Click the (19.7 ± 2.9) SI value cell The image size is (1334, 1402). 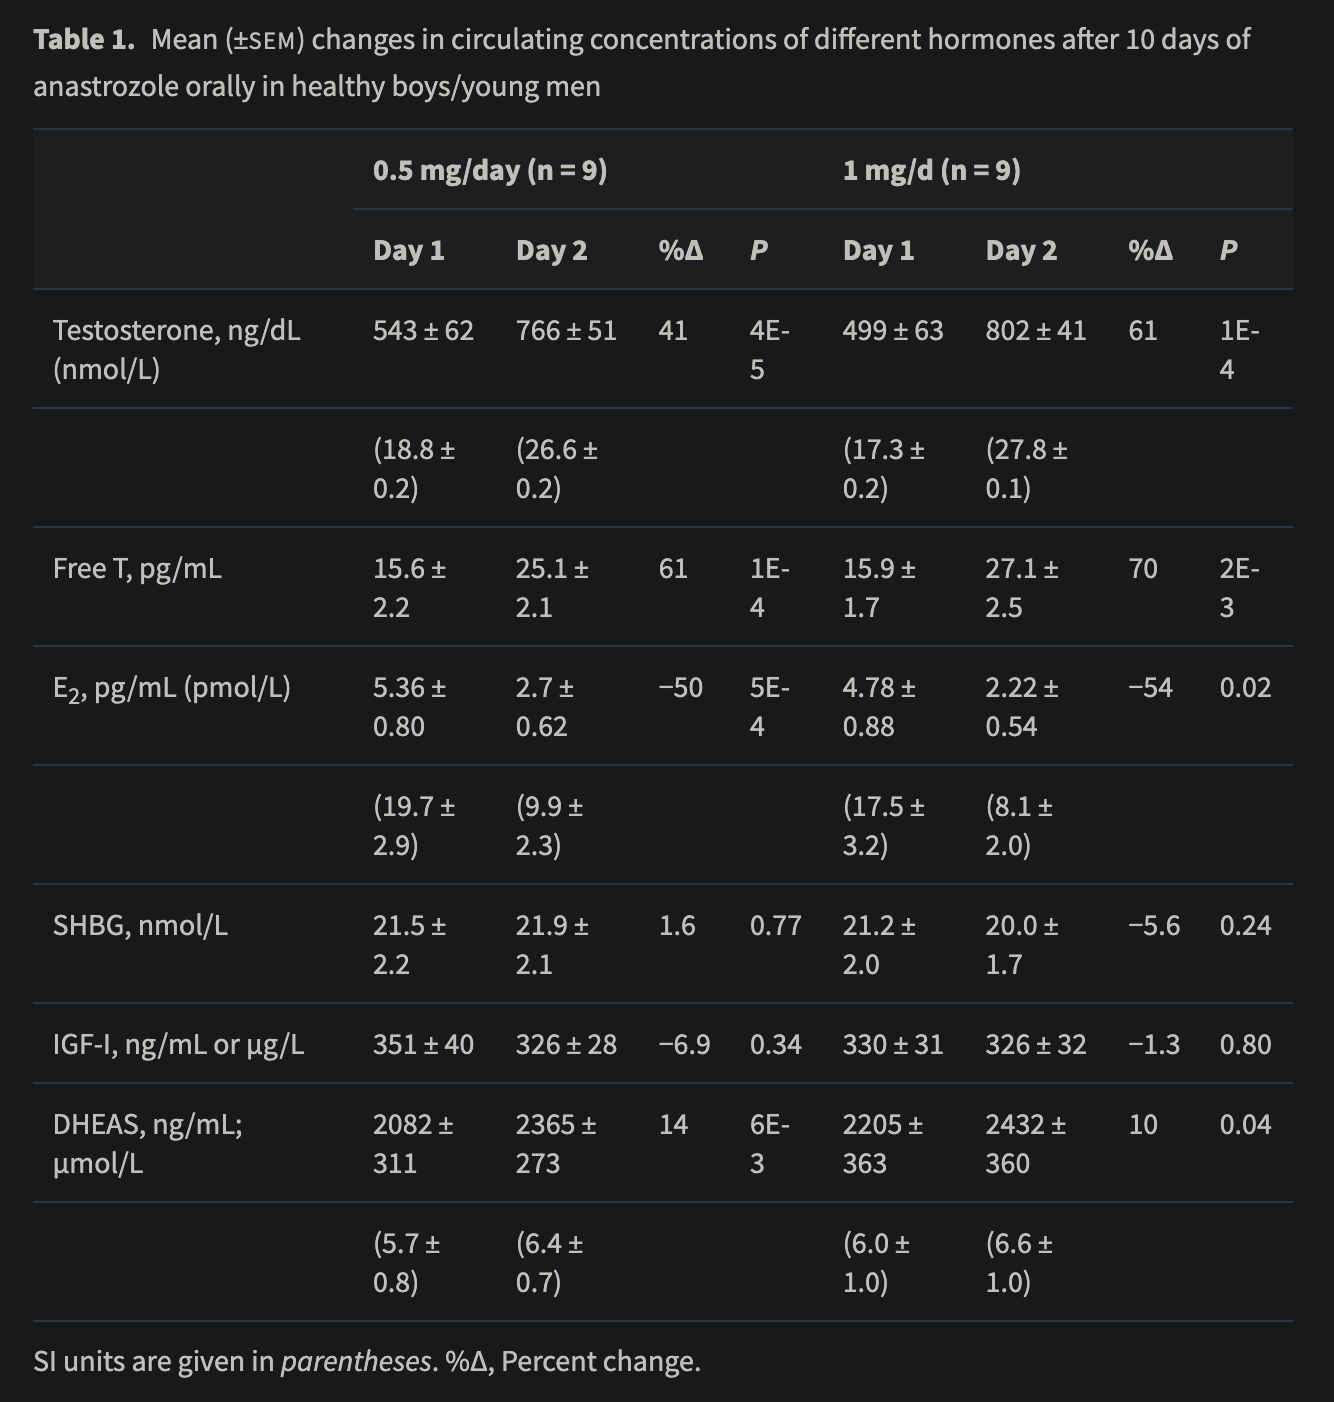coord(414,825)
